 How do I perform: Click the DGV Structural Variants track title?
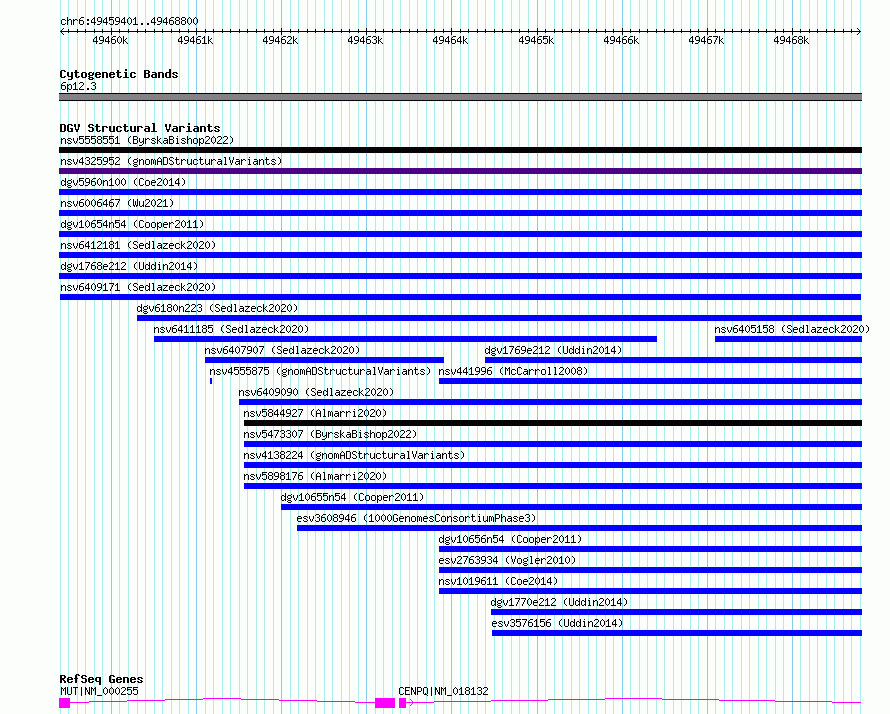[140, 128]
